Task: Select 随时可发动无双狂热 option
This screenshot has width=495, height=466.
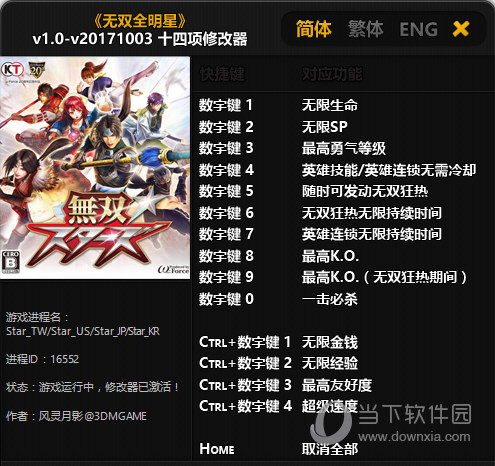Action: pos(365,192)
